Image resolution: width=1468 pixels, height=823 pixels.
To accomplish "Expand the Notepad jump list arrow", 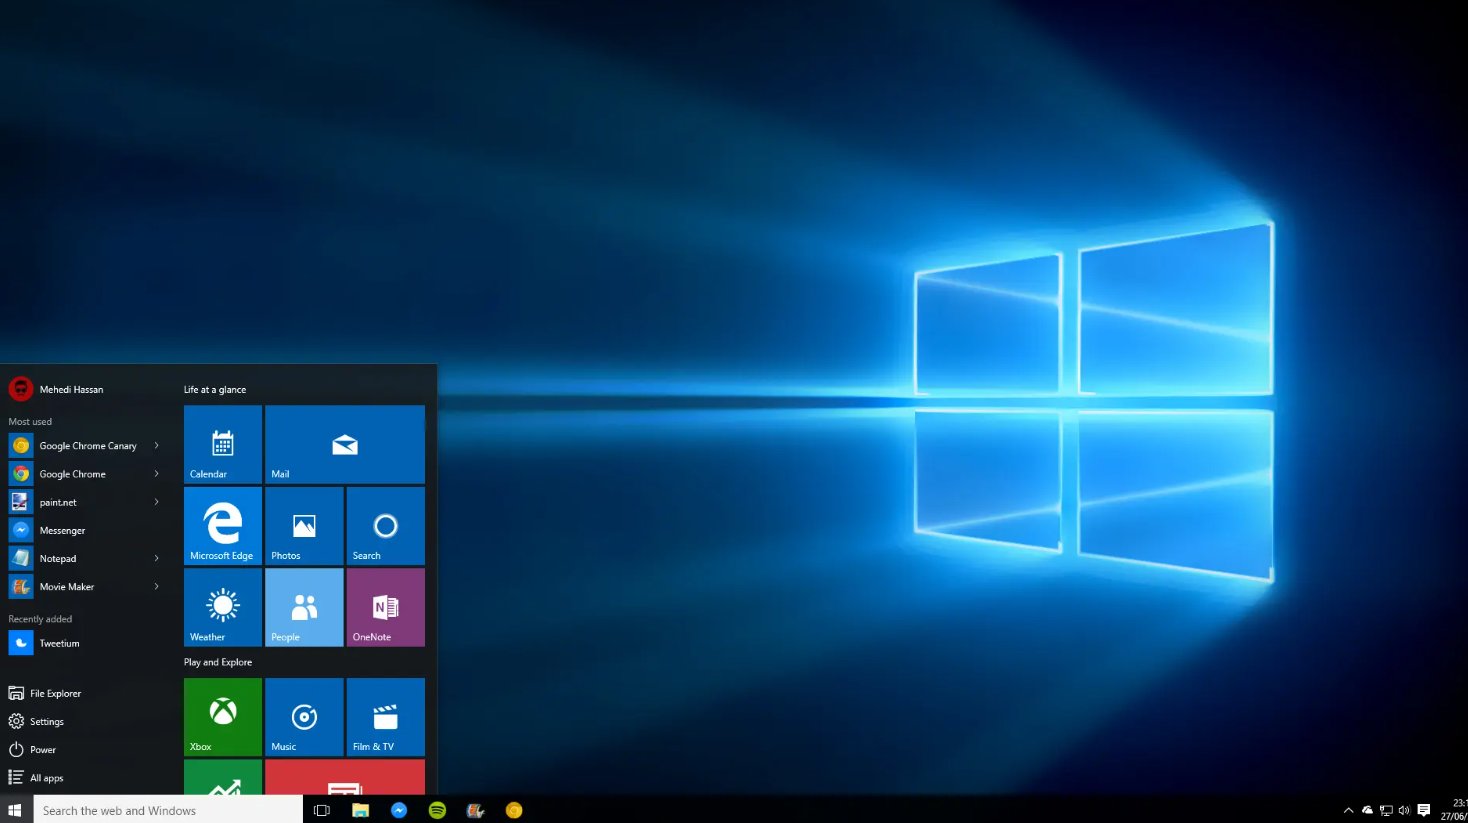I will pyautogui.click(x=158, y=558).
